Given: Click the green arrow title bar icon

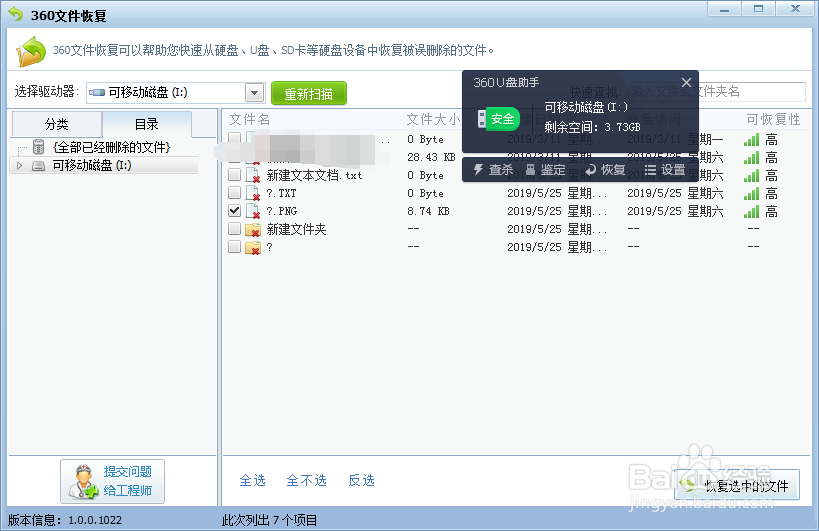Looking at the screenshot, I should tap(16, 14).
